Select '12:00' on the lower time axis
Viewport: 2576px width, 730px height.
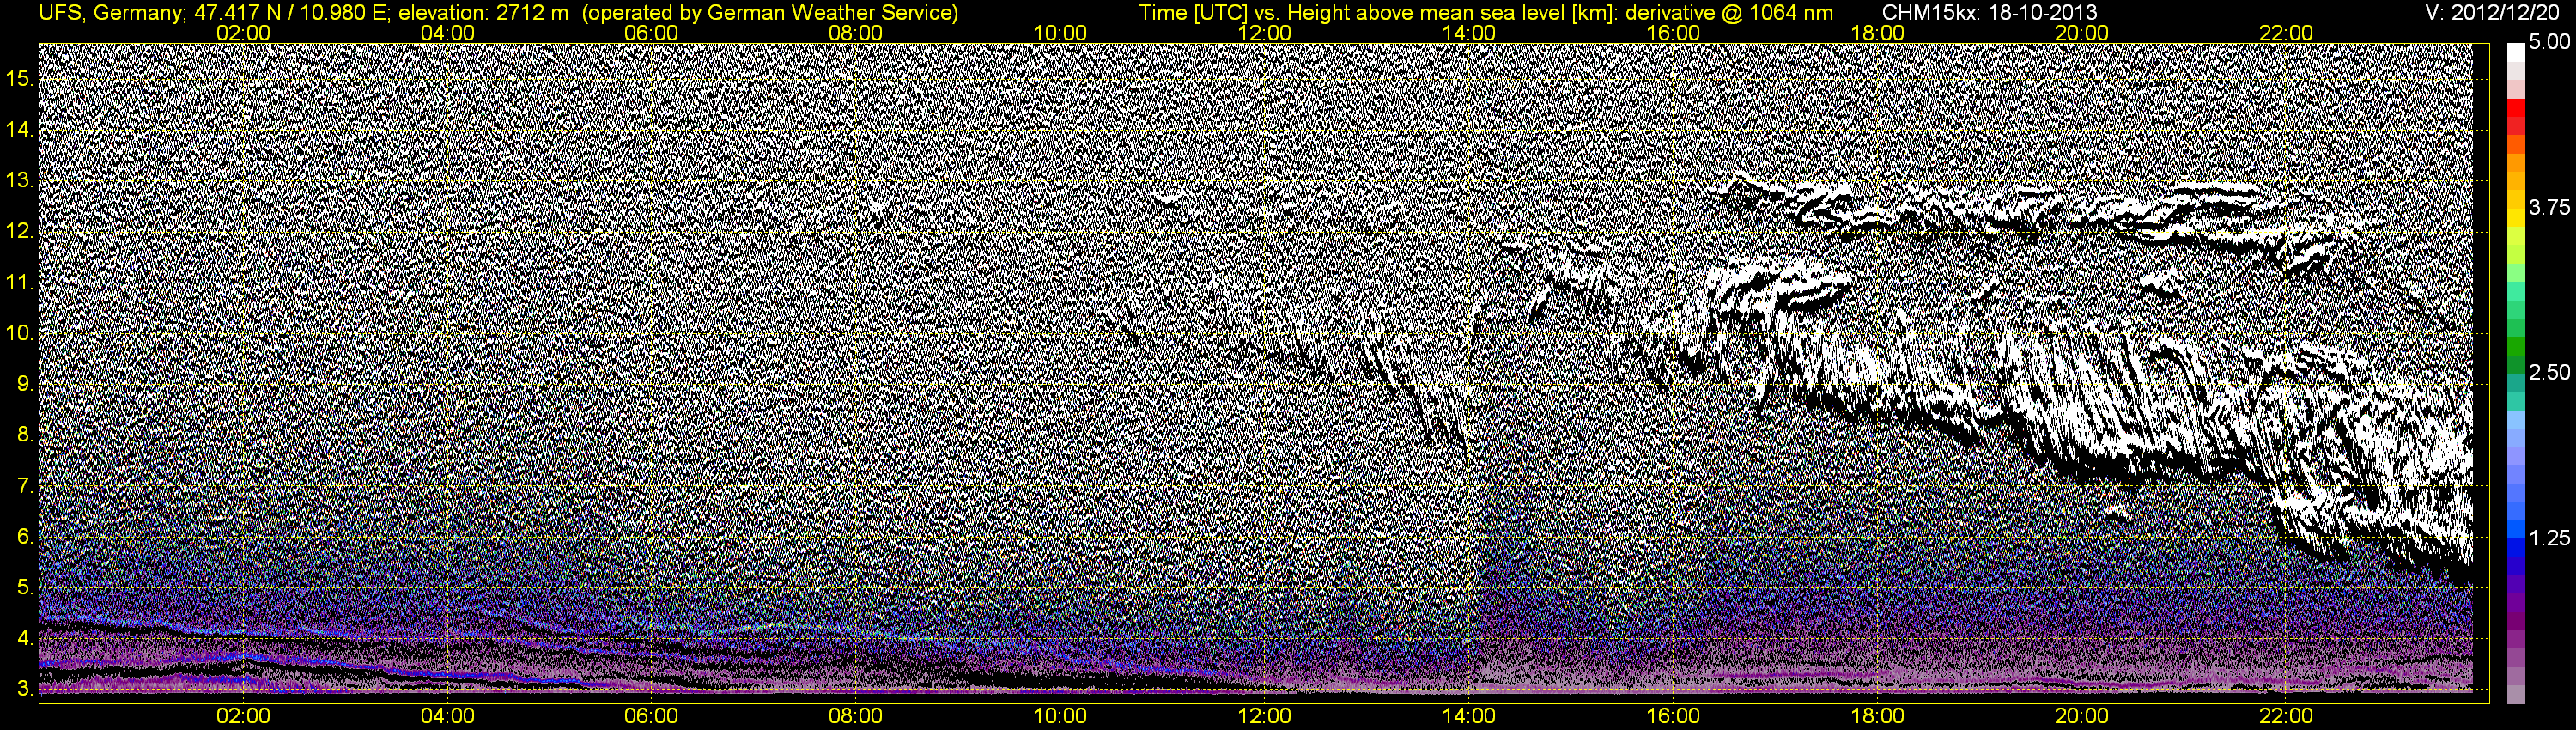1264,716
